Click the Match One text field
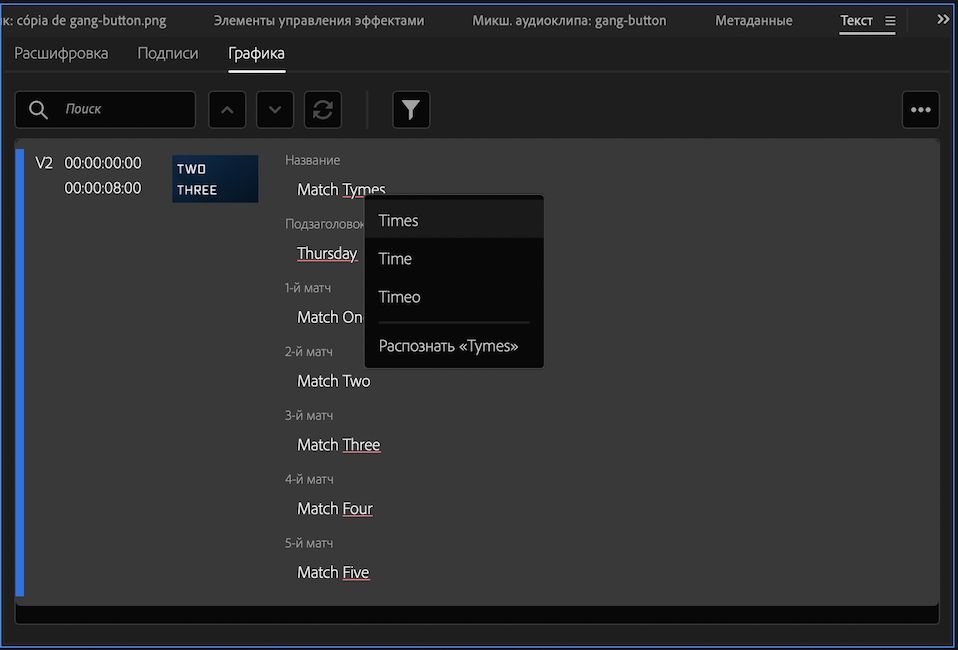The height and width of the screenshot is (650, 958). click(x=331, y=317)
